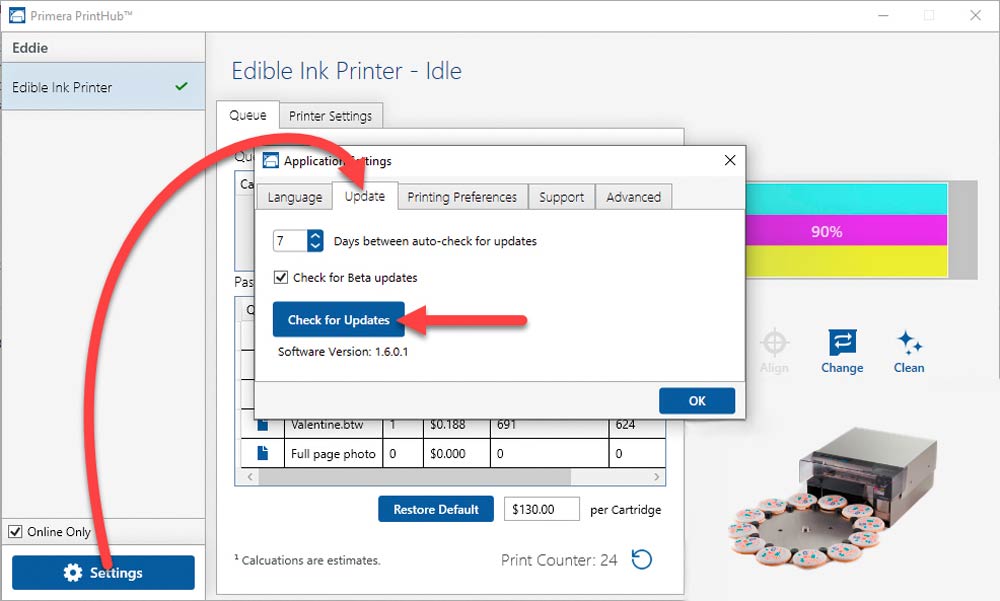Click the Full page photo file icon

coord(262,453)
